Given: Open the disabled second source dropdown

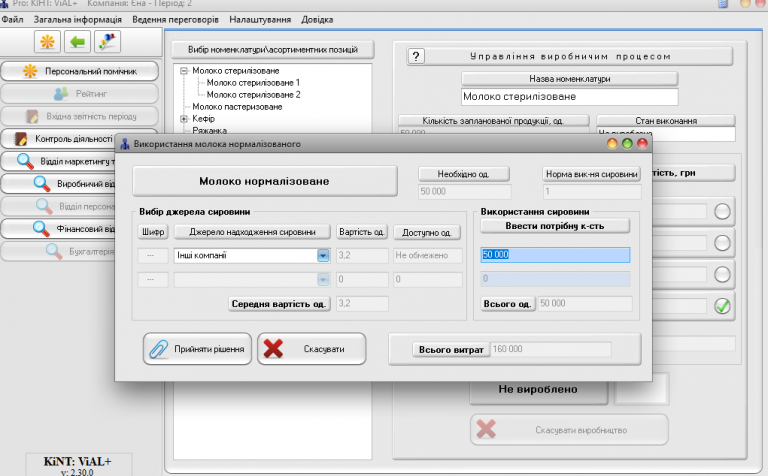Looking at the screenshot, I should pos(323,279).
